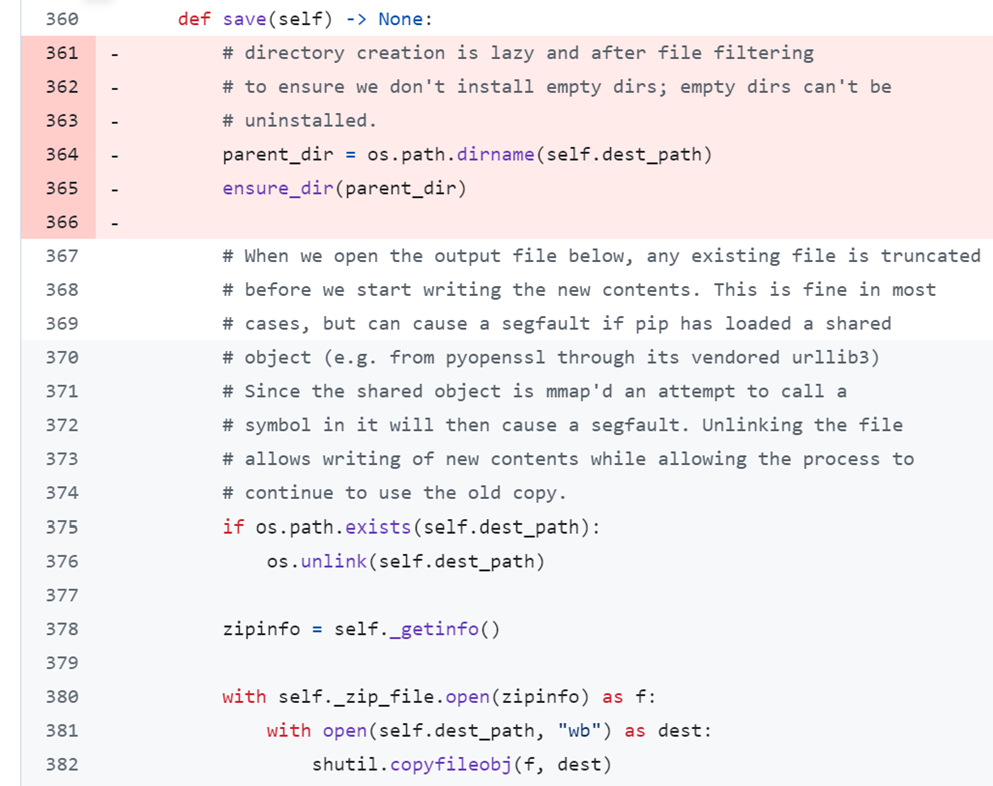Click line number 382
993x786 pixels.
pyautogui.click(x=62, y=764)
